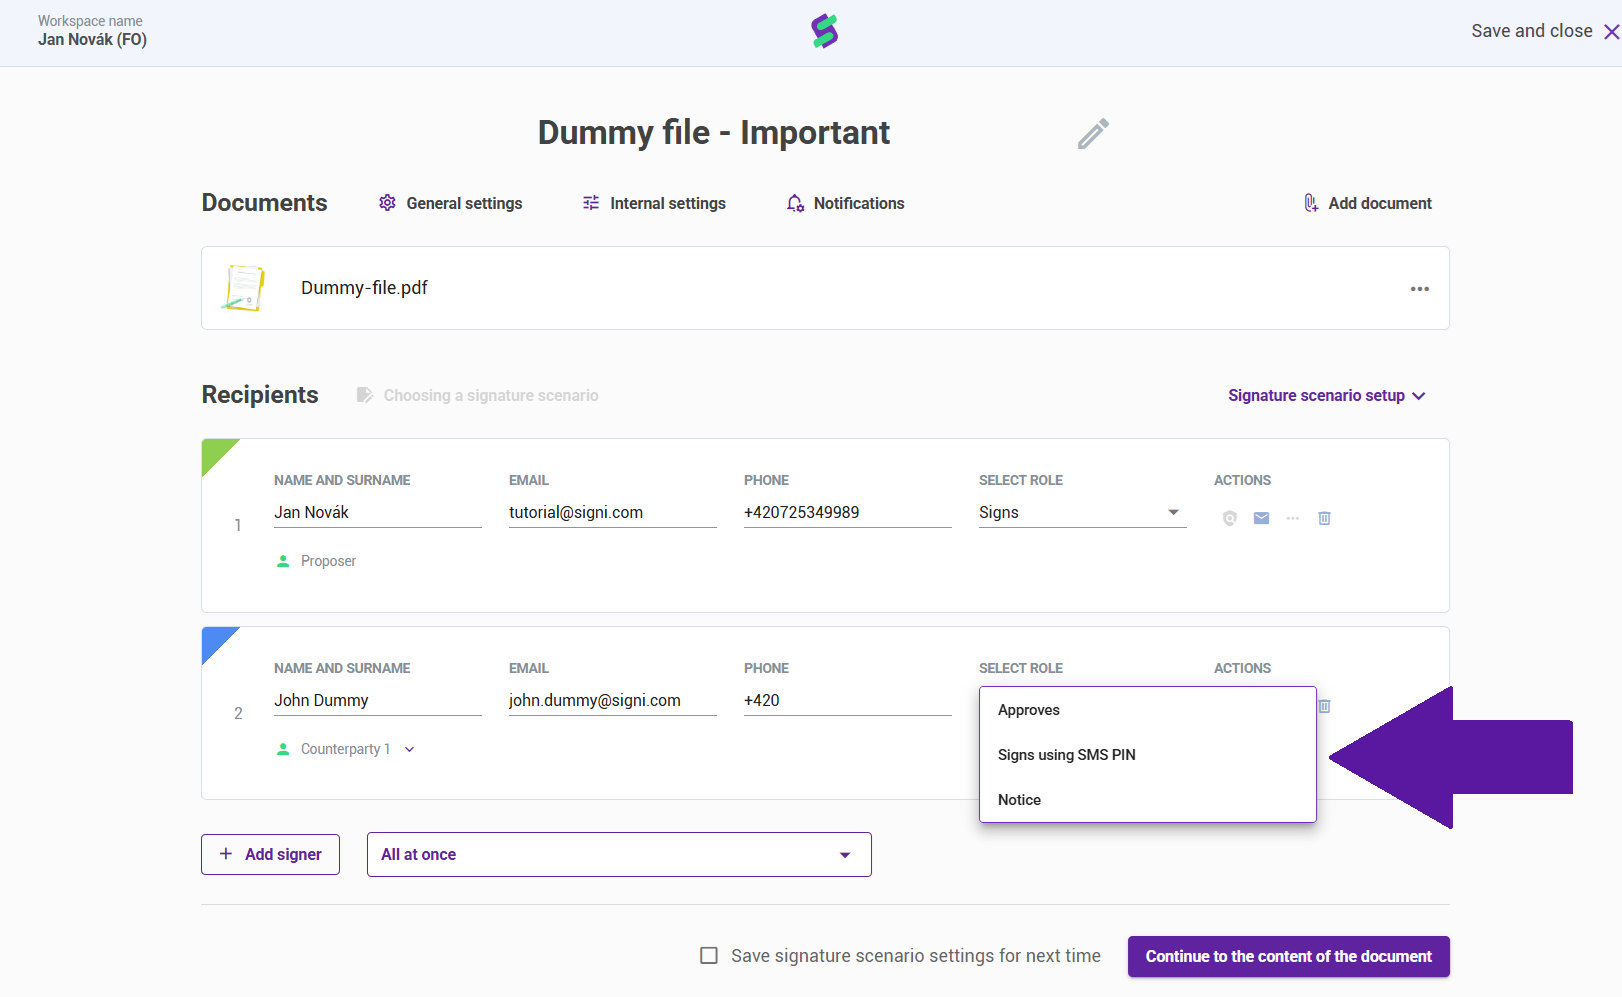Screen dimensions: 1622x997
Task: Click the Signi logo at the top
Action: [x=825, y=32]
